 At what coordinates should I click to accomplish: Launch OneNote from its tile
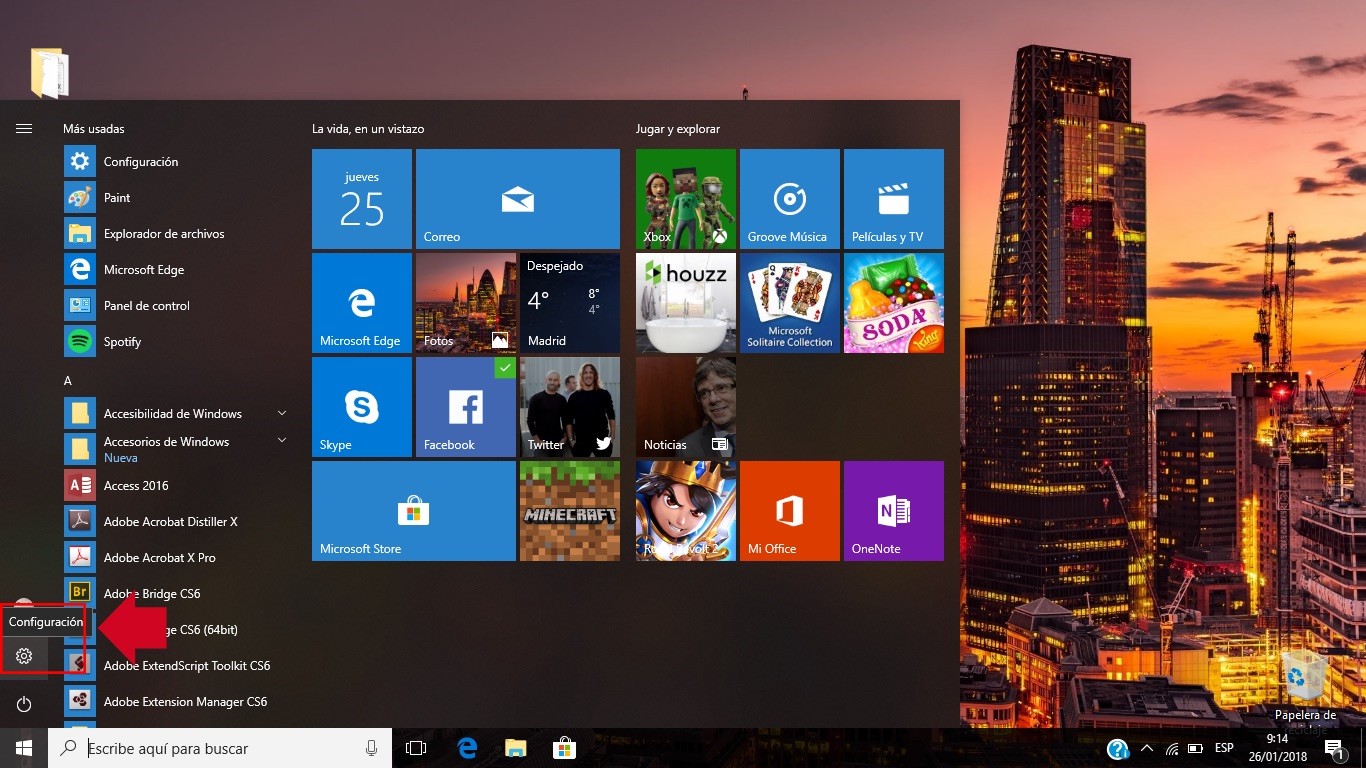[x=893, y=510]
